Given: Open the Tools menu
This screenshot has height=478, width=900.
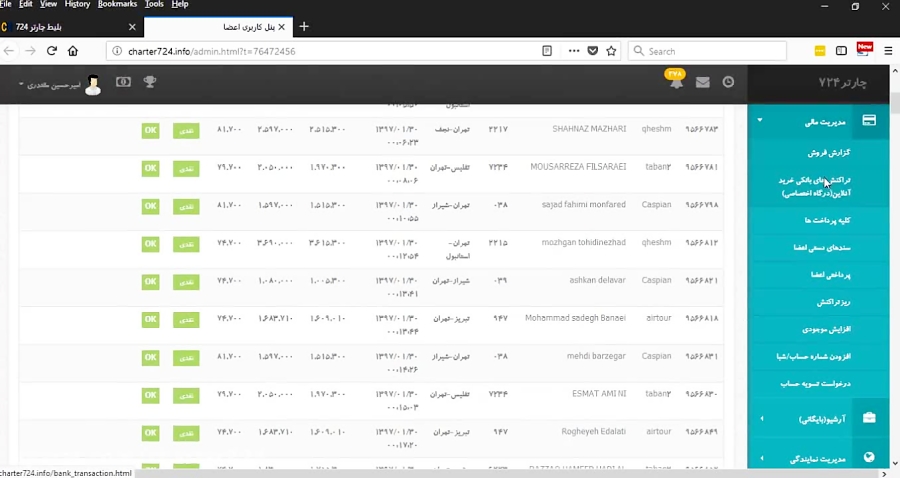Looking at the screenshot, I should [154, 4].
